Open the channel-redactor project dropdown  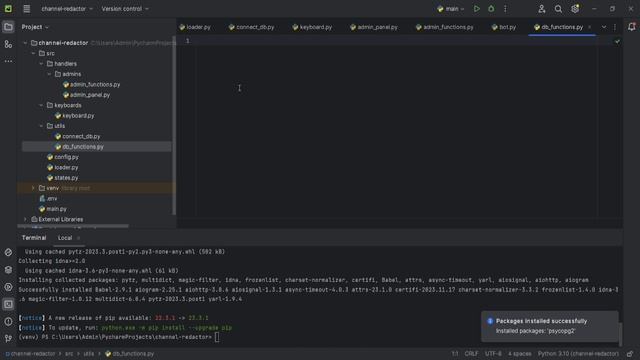pyautogui.click(x=67, y=9)
